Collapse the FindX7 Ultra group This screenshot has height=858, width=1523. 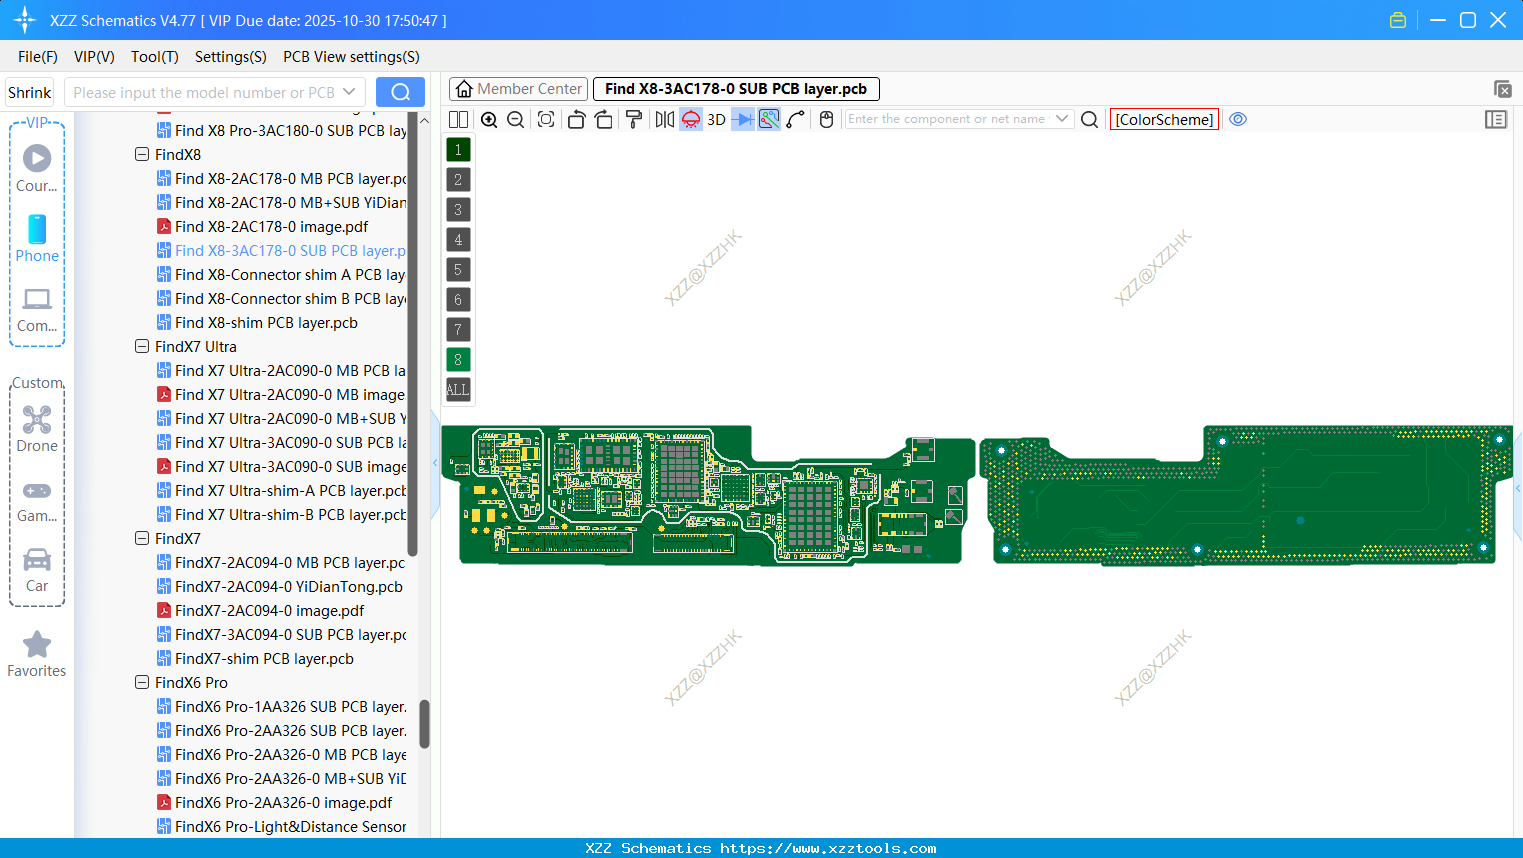(142, 346)
